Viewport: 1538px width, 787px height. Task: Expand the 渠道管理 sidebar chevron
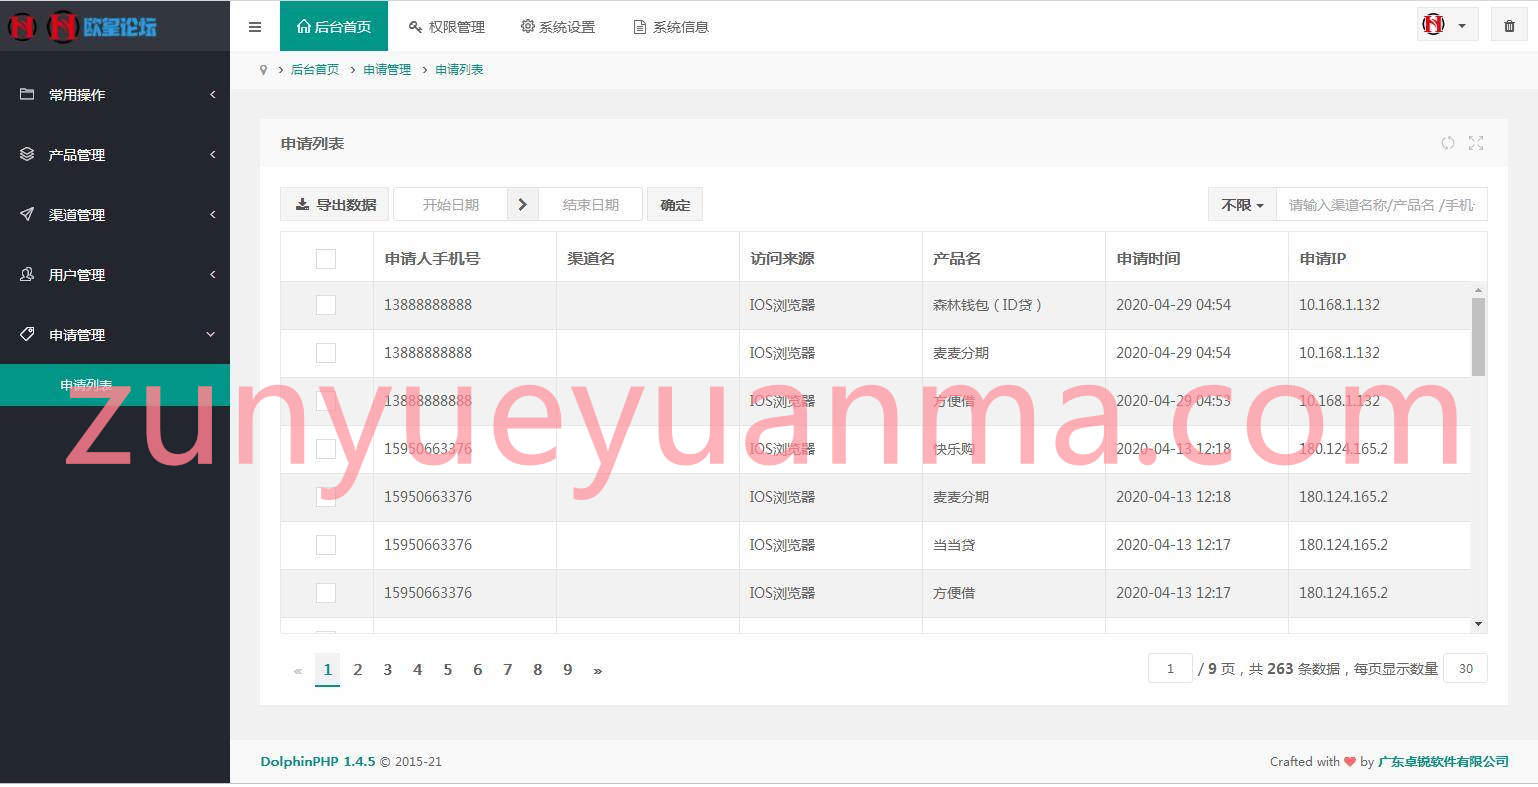tap(212, 214)
